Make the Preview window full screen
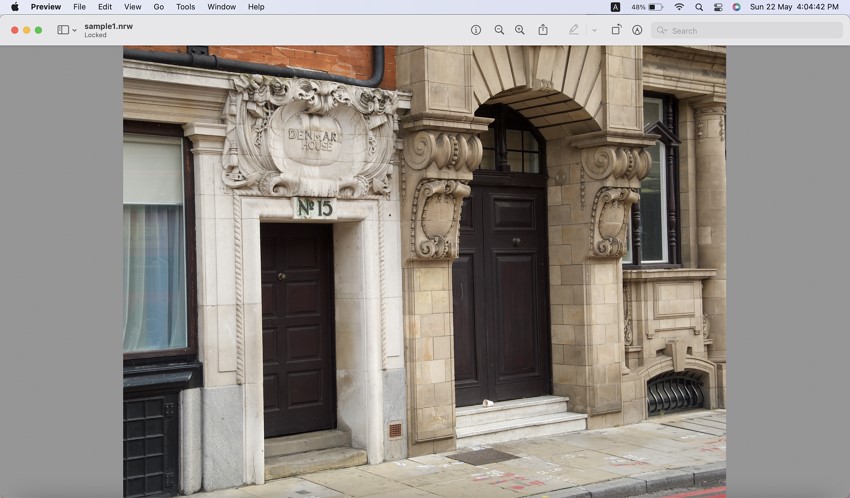This screenshot has width=850, height=498. tap(38, 30)
